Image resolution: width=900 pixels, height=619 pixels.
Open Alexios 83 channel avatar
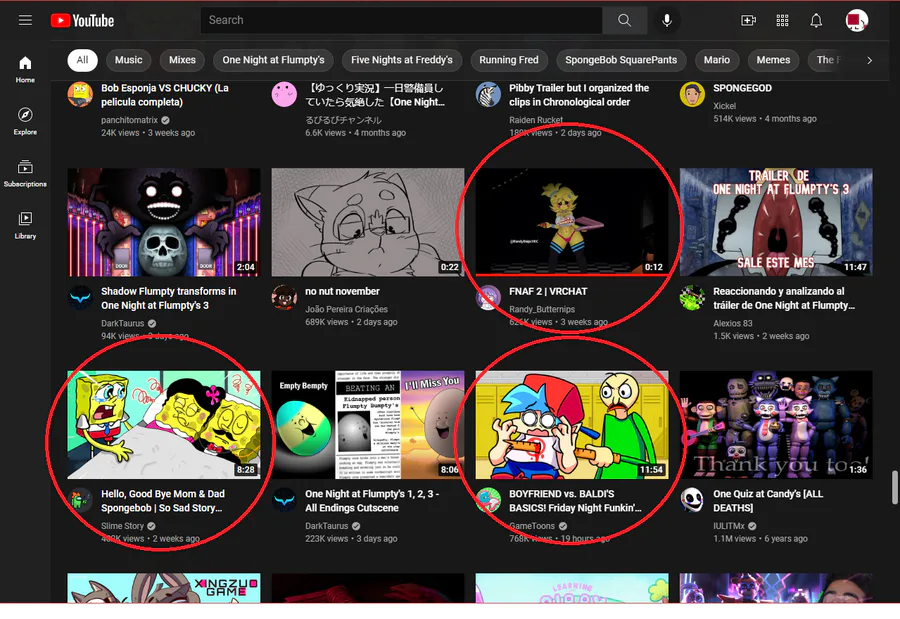point(692,297)
